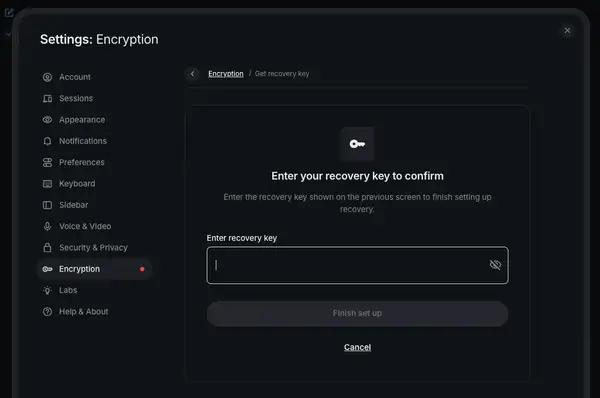The image size is (600, 398).
Task: Close the Settings dialog
Action: point(567,31)
